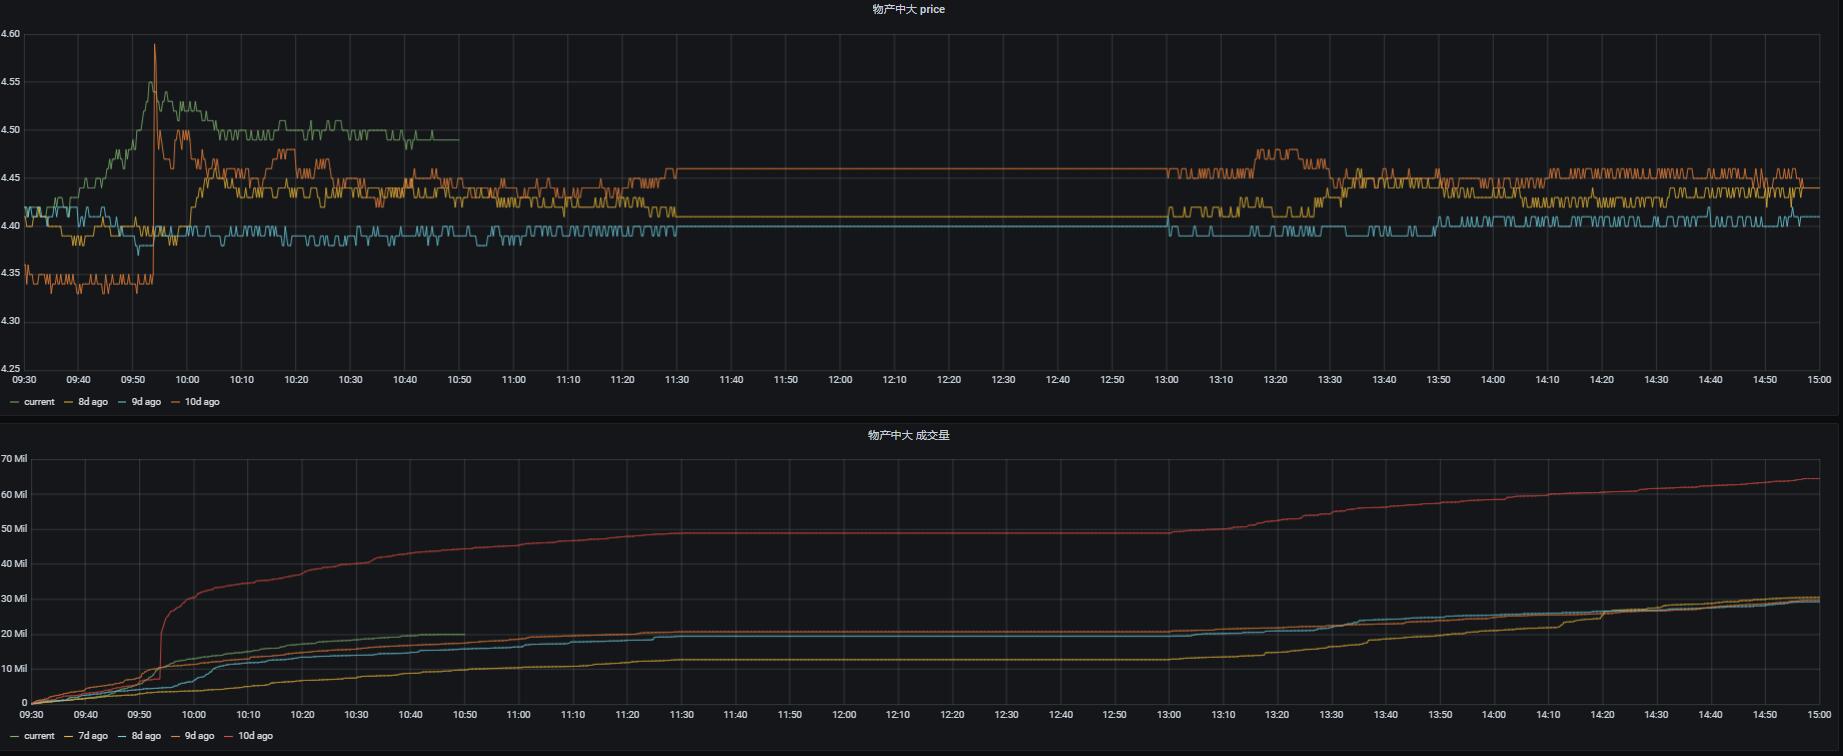Click the orange 10d ago swatch in price legend

point(175,402)
